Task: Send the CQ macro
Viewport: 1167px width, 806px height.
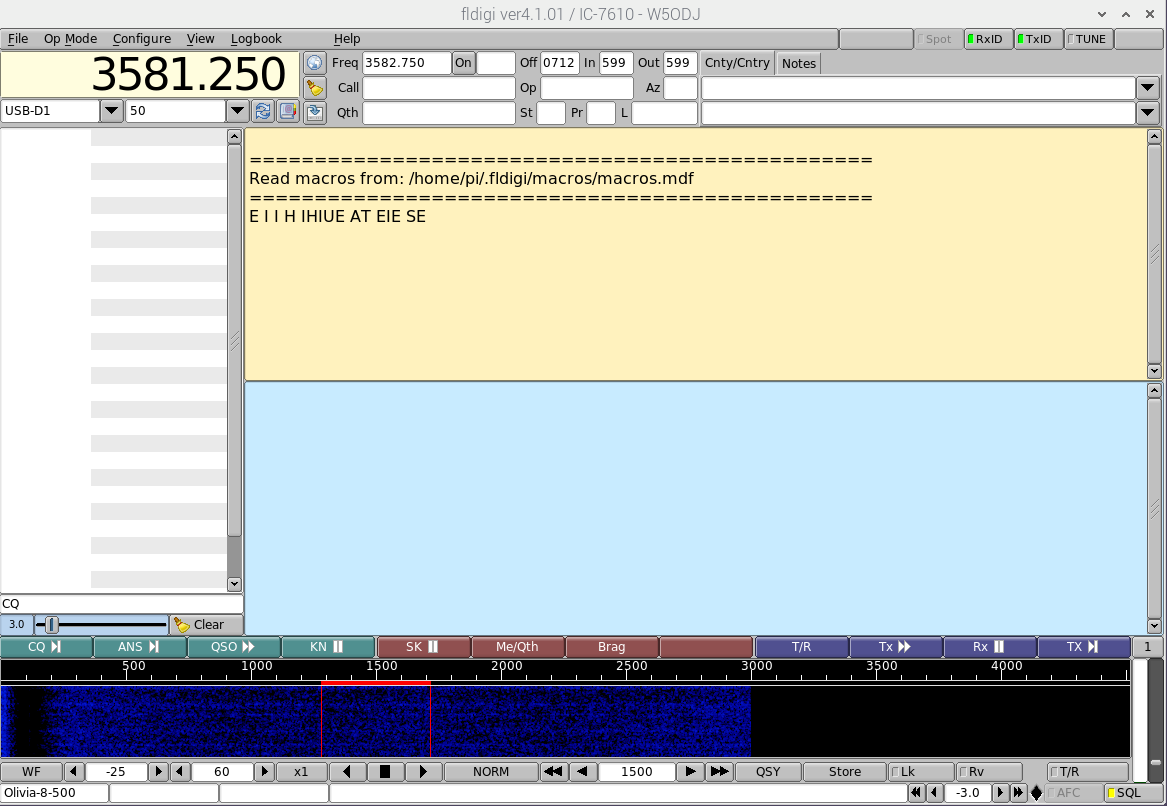Action: (x=46, y=646)
